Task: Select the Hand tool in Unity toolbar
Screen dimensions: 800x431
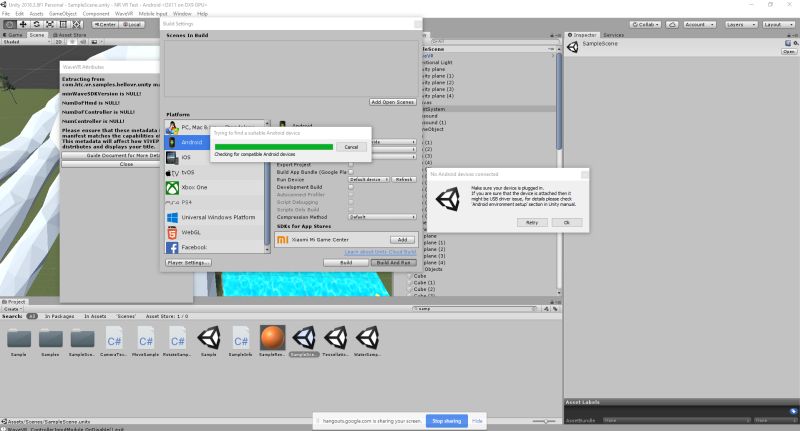Action: (x=10, y=24)
